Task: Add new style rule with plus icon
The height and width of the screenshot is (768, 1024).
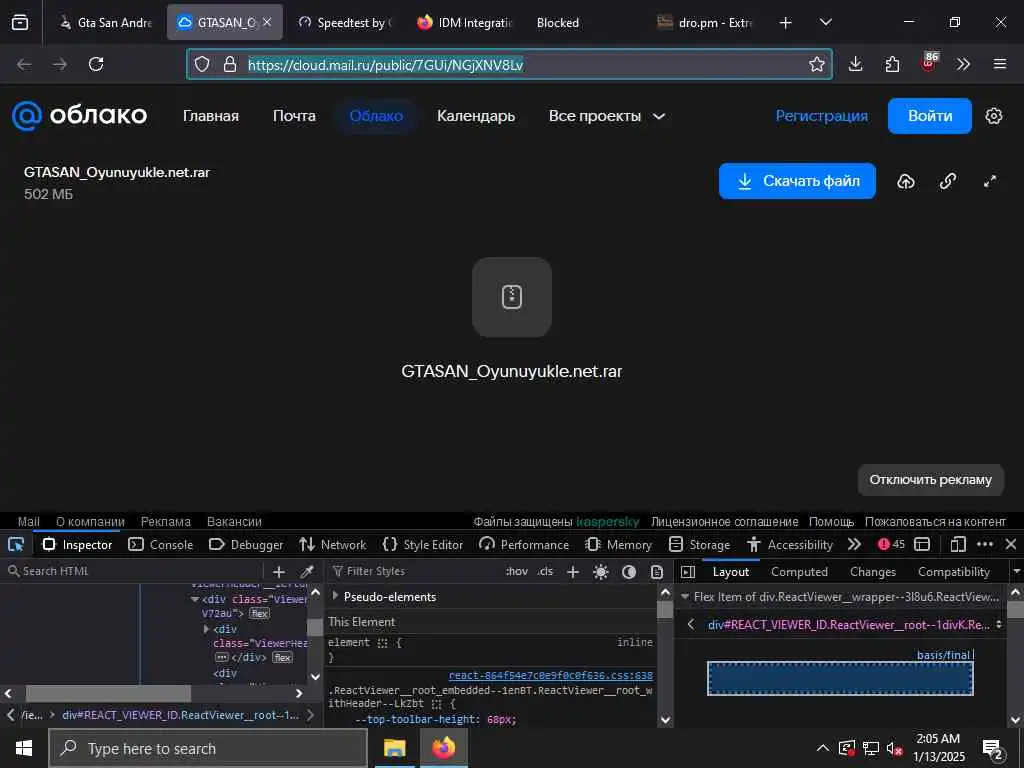Action: 573,571
